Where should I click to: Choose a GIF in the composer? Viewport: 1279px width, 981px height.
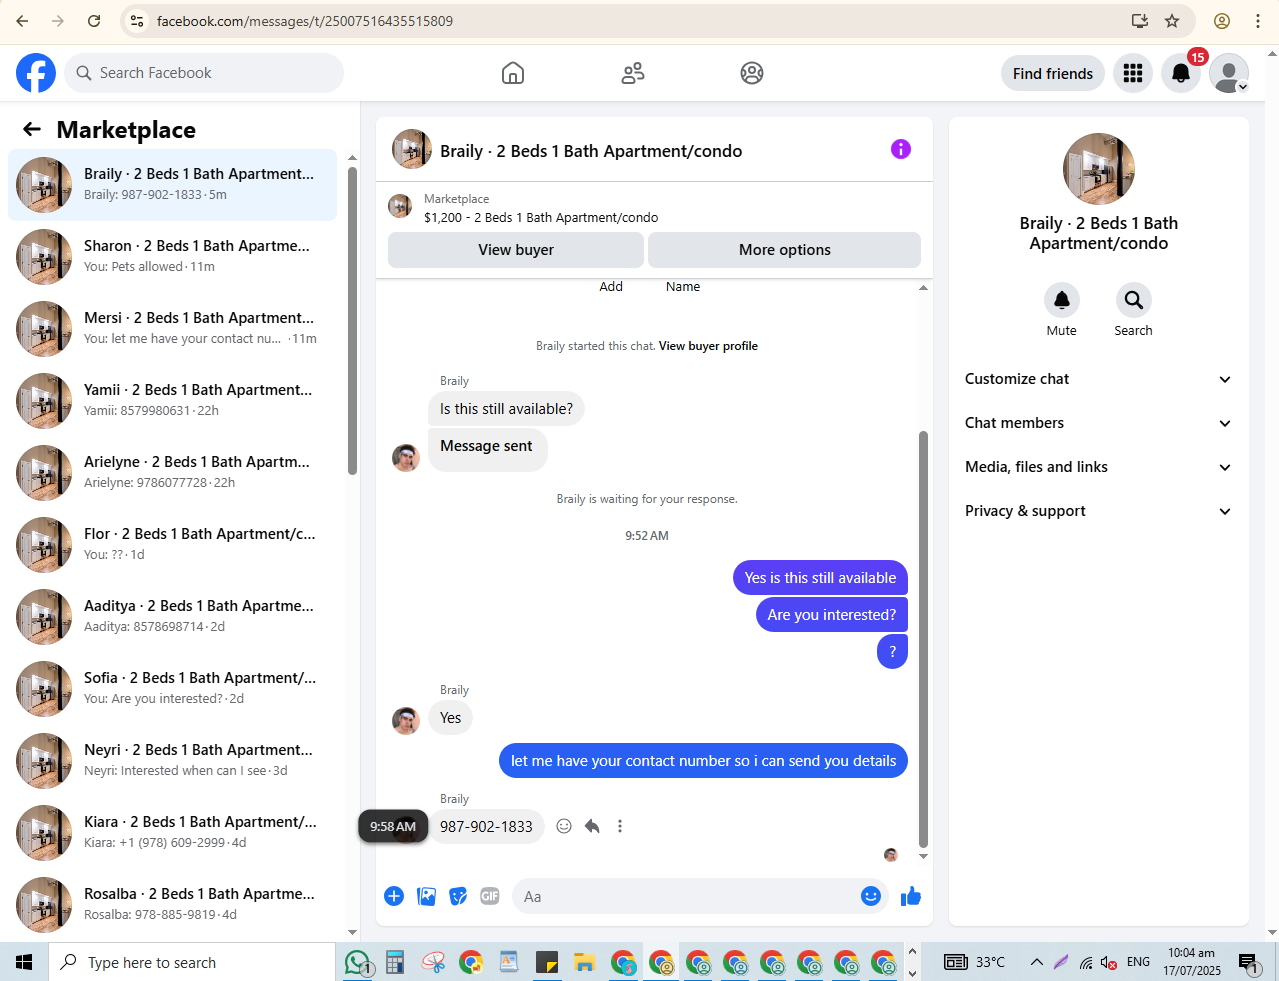click(x=490, y=896)
